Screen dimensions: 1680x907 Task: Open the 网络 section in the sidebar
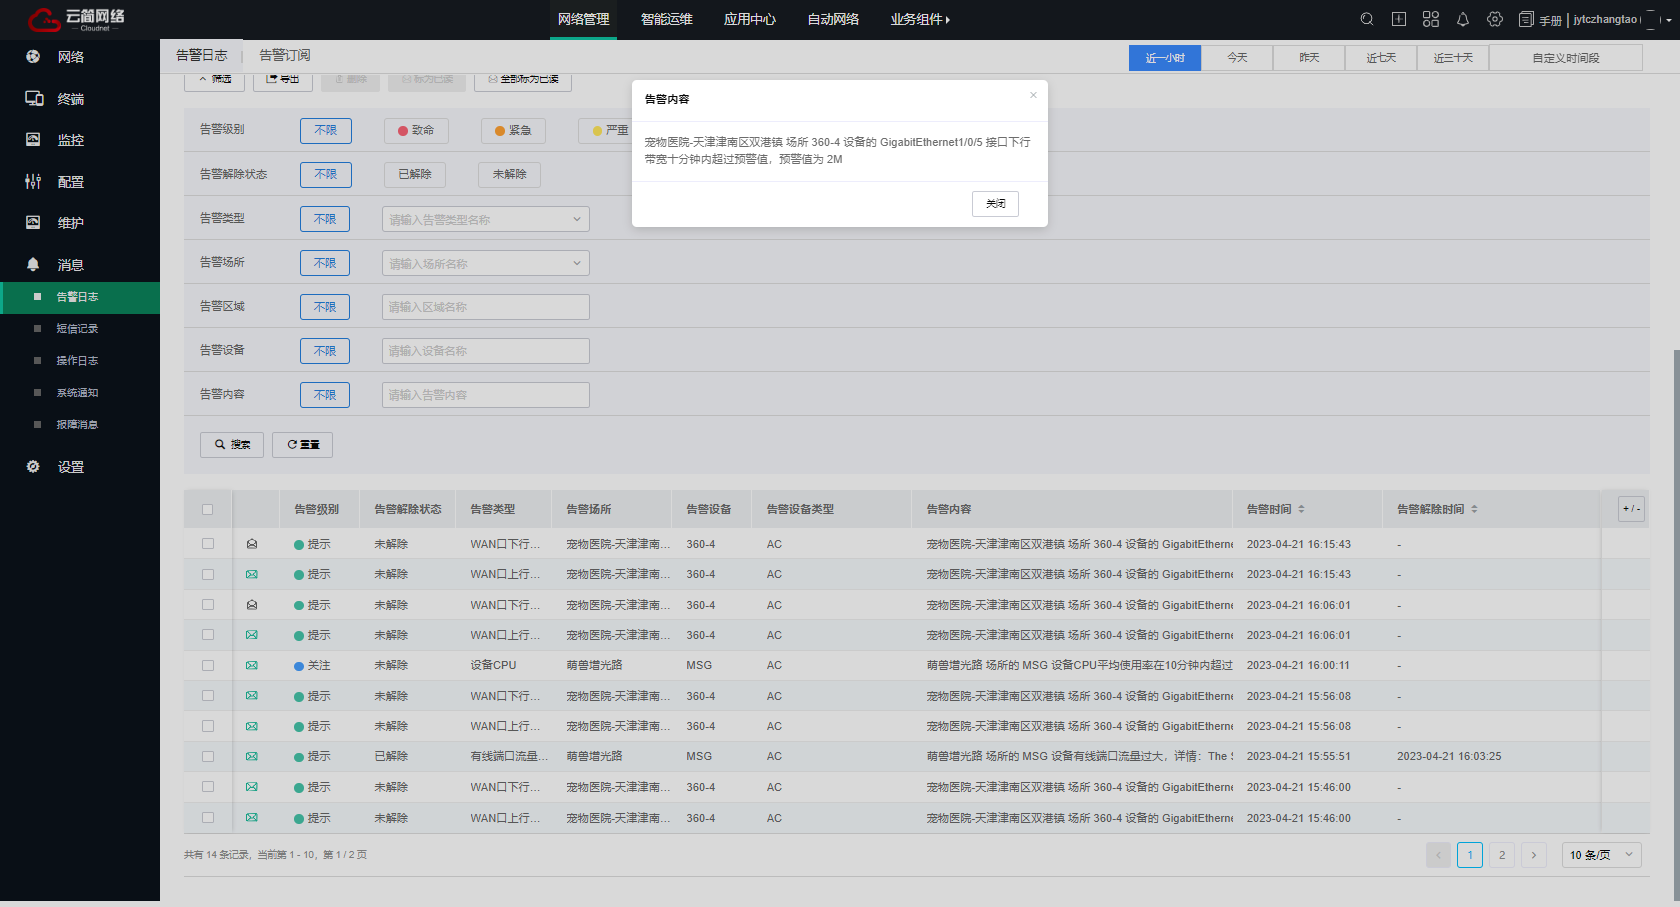80,57
